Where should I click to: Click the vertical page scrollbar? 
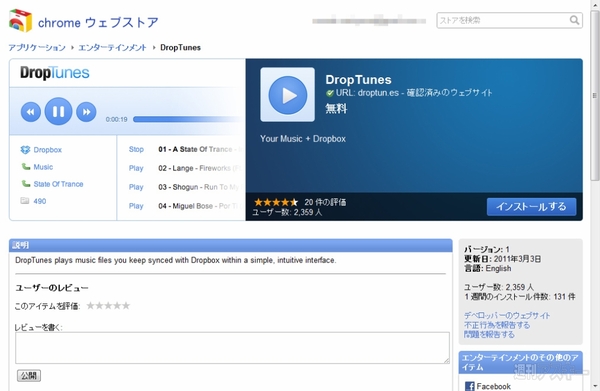pos(594,96)
